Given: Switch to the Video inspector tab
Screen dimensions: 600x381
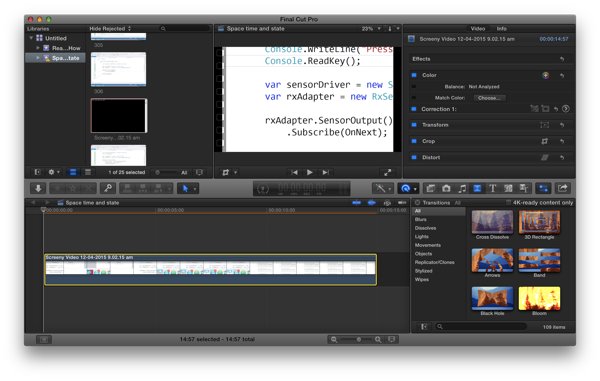Looking at the screenshot, I should [478, 29].
